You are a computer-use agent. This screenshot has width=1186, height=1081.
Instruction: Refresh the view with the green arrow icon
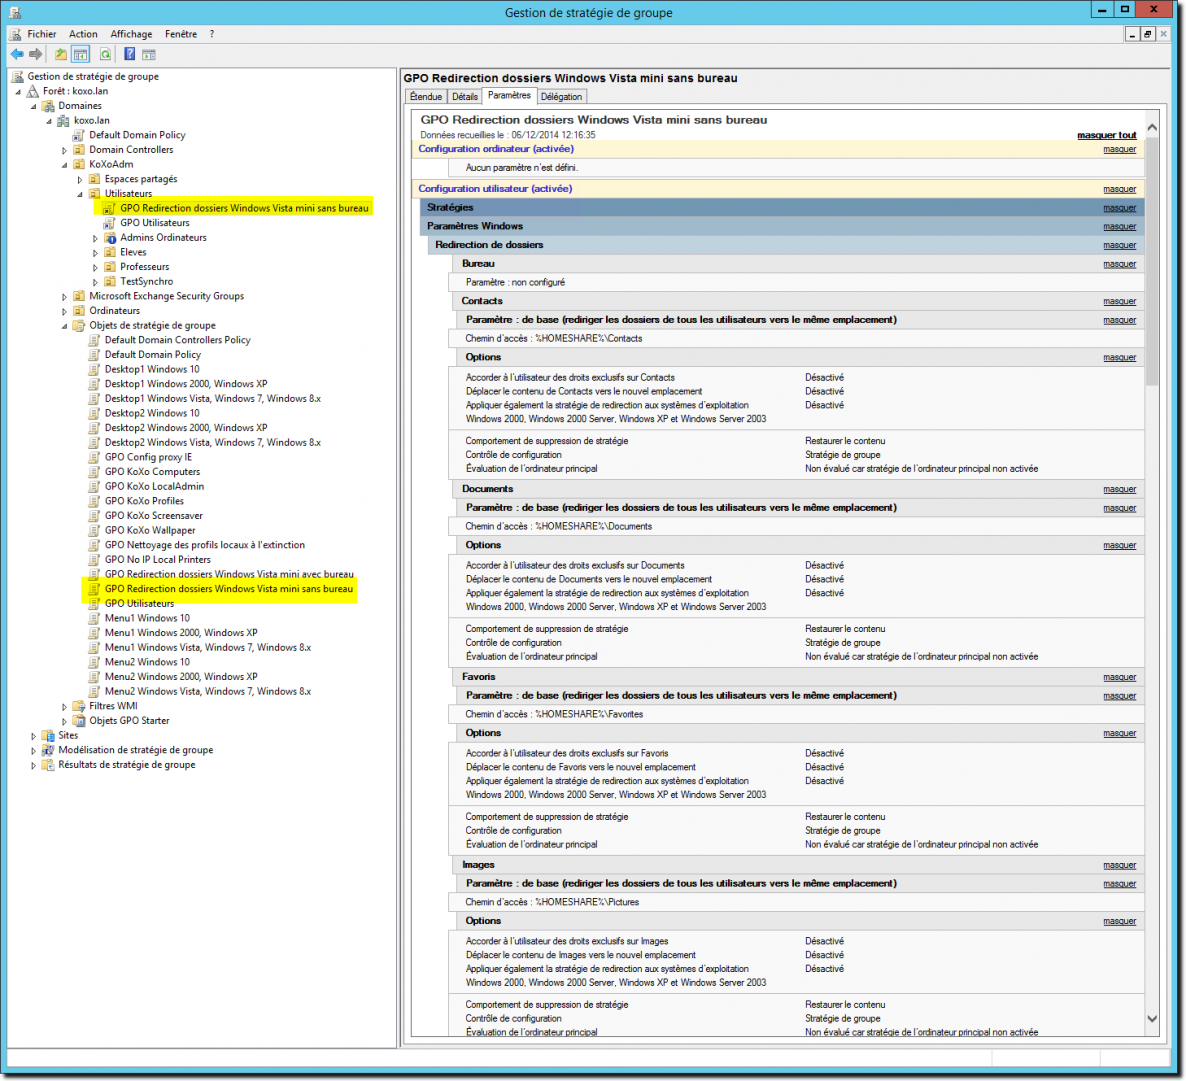pyautogui.click(x=105, y=54)
